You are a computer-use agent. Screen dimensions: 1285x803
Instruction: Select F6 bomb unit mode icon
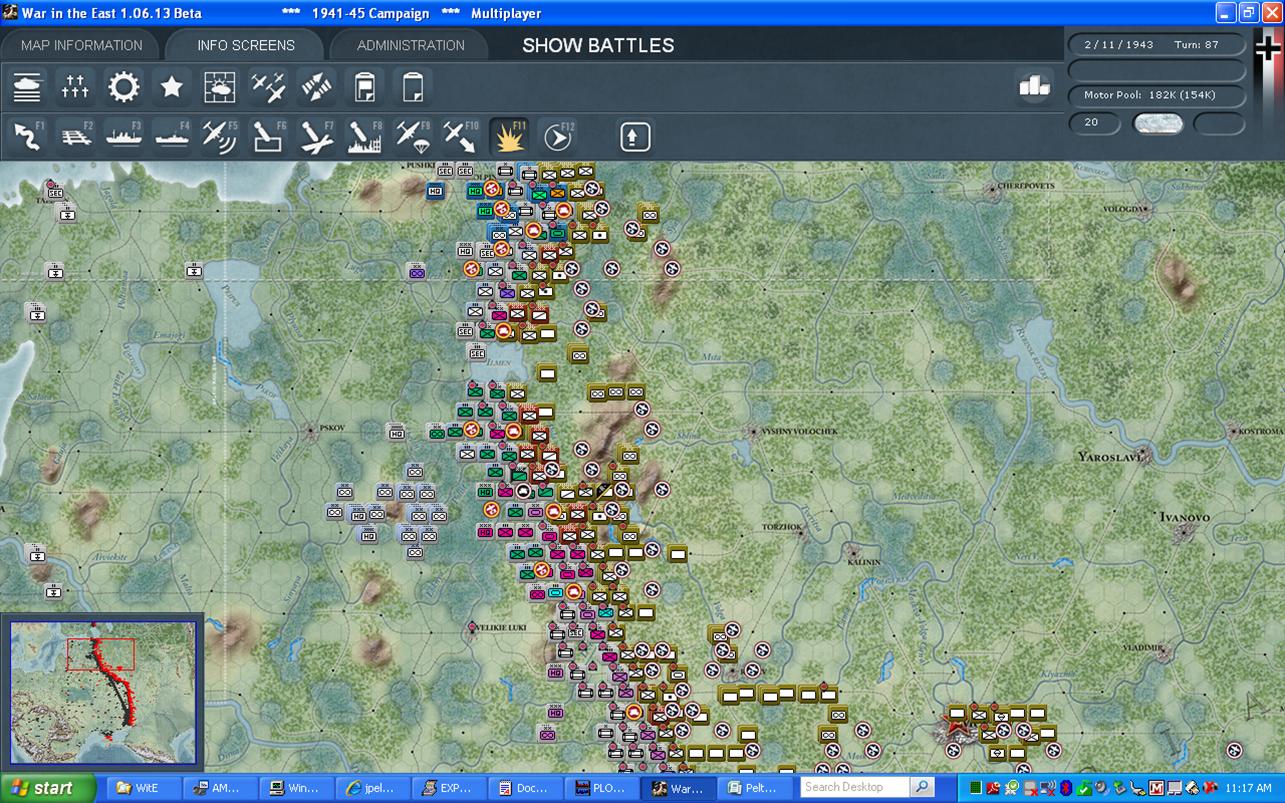click(268, 136)
